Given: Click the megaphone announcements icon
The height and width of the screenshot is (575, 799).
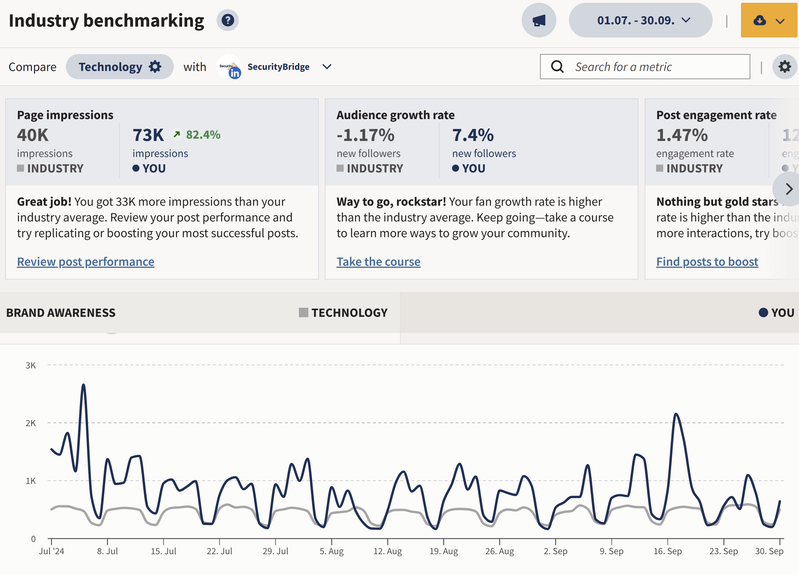Looking at the screenshot, I should tap(539, 20).
